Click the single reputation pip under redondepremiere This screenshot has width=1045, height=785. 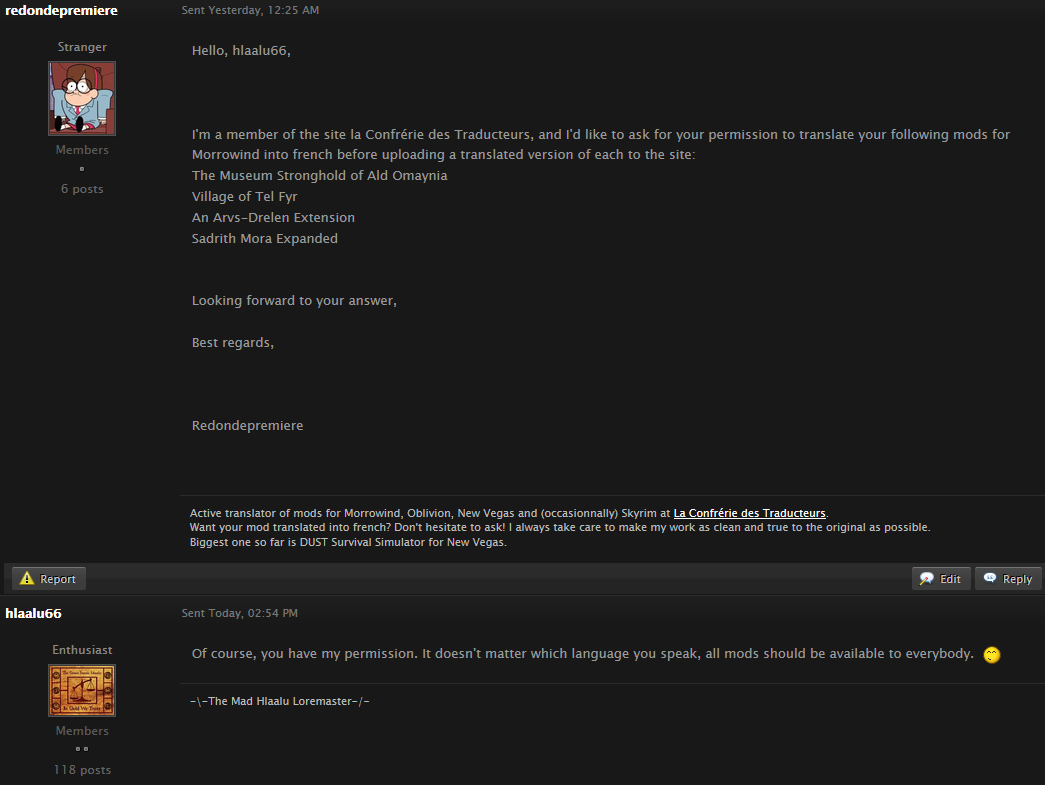click(82, 169)
